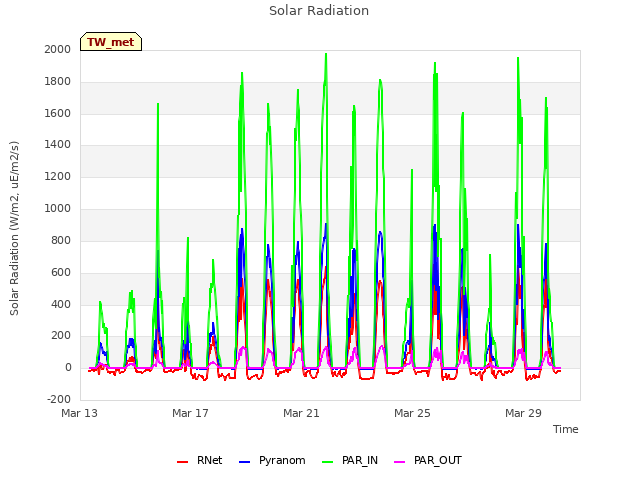This screenshot has height=480, width=640.
Task: Click the Time x-axis title
Action: point(566,429)
